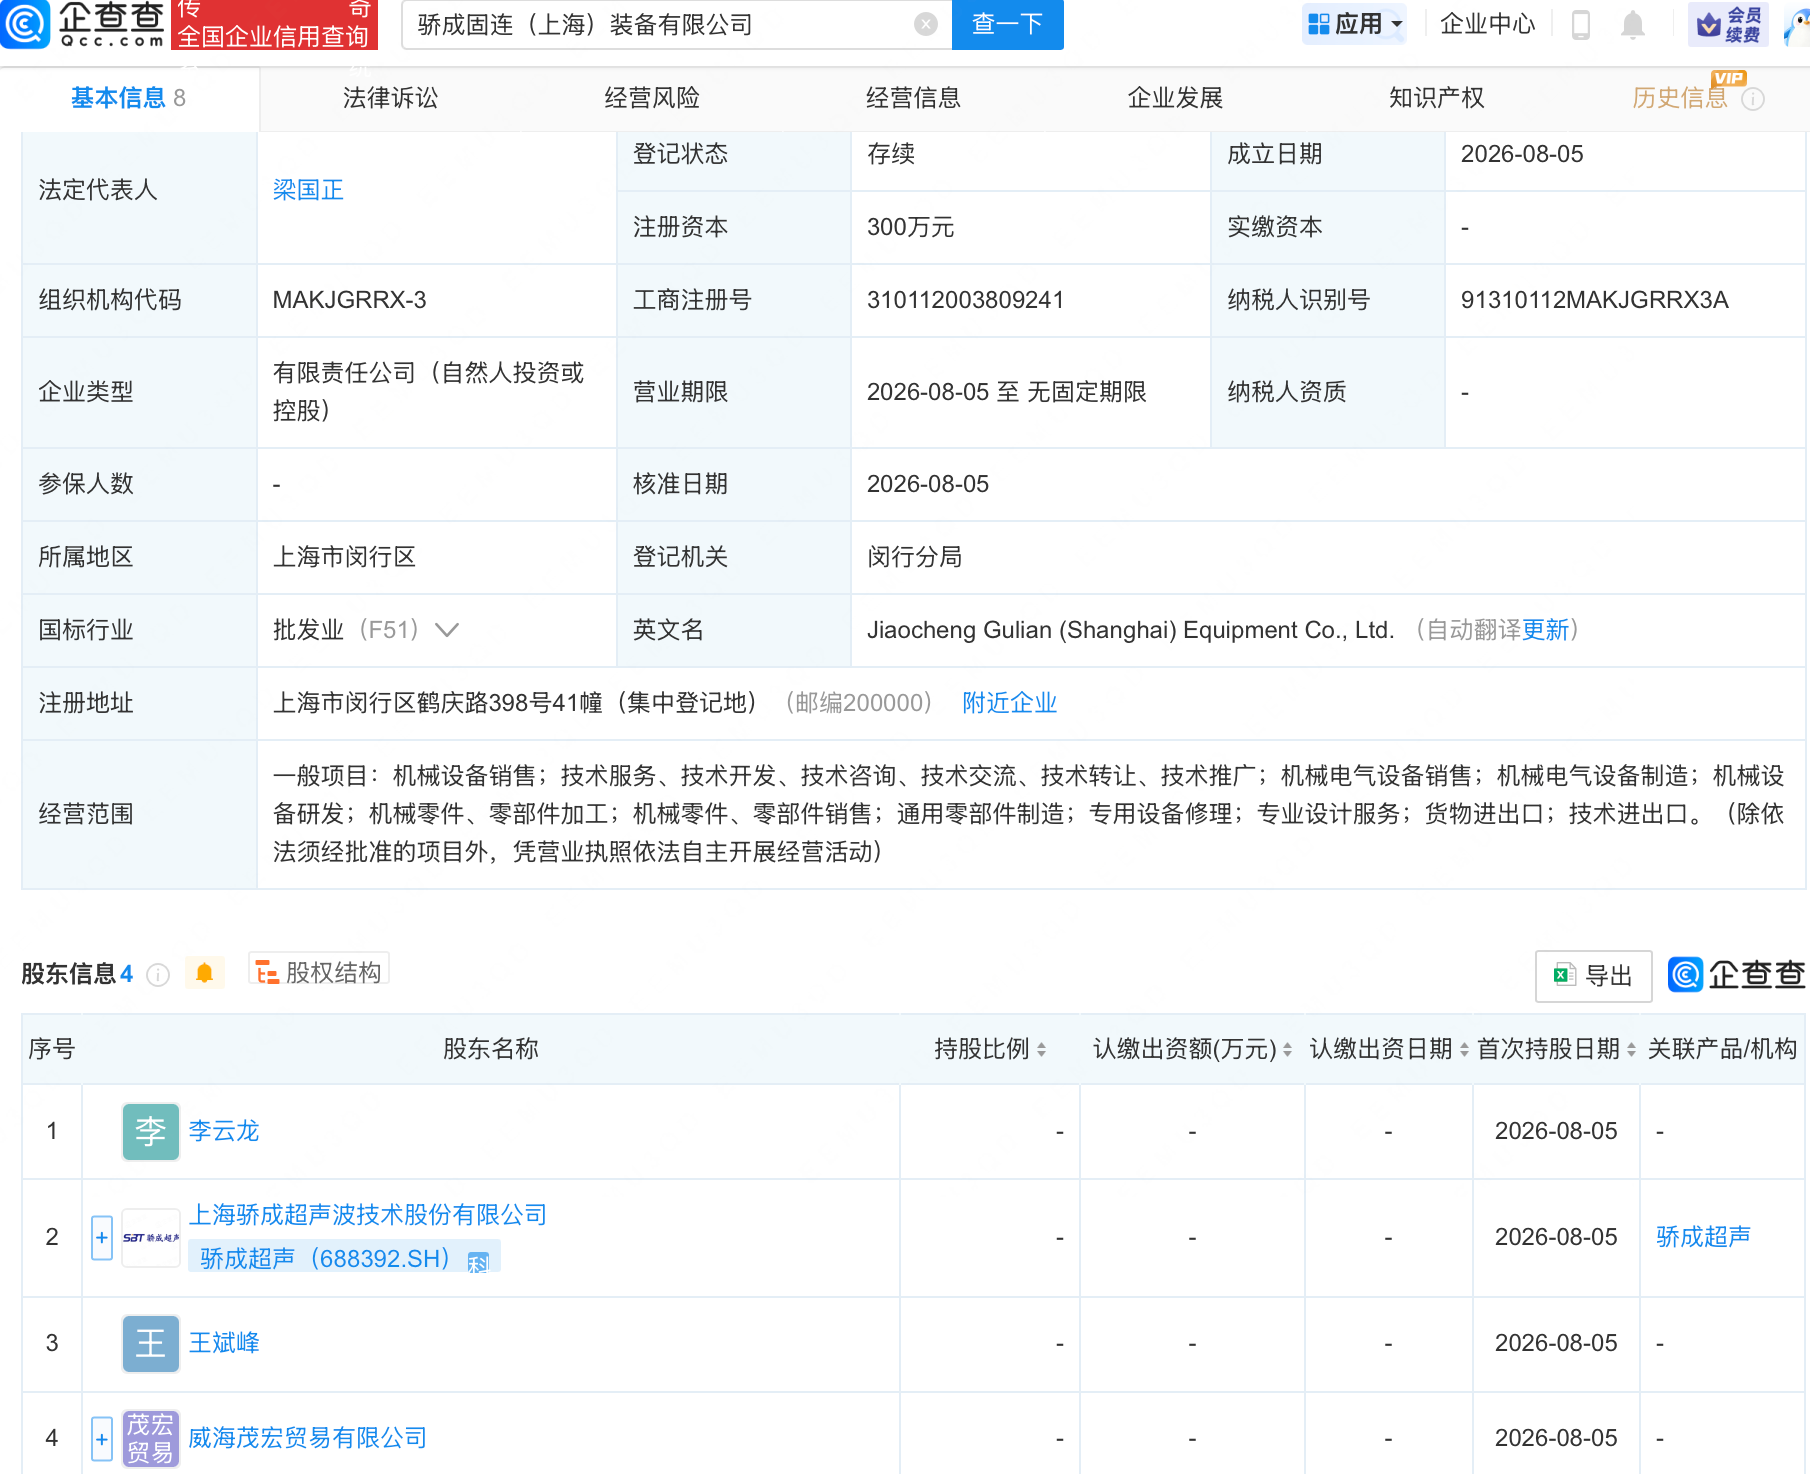Open shareholder 王斌峰 link
Screen dimensions: 1810x1474
pos(224,1343)
